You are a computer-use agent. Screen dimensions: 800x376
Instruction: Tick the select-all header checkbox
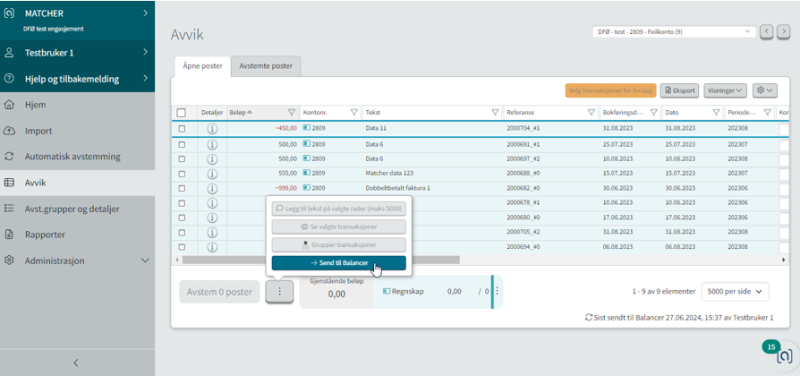click(181, 113)
